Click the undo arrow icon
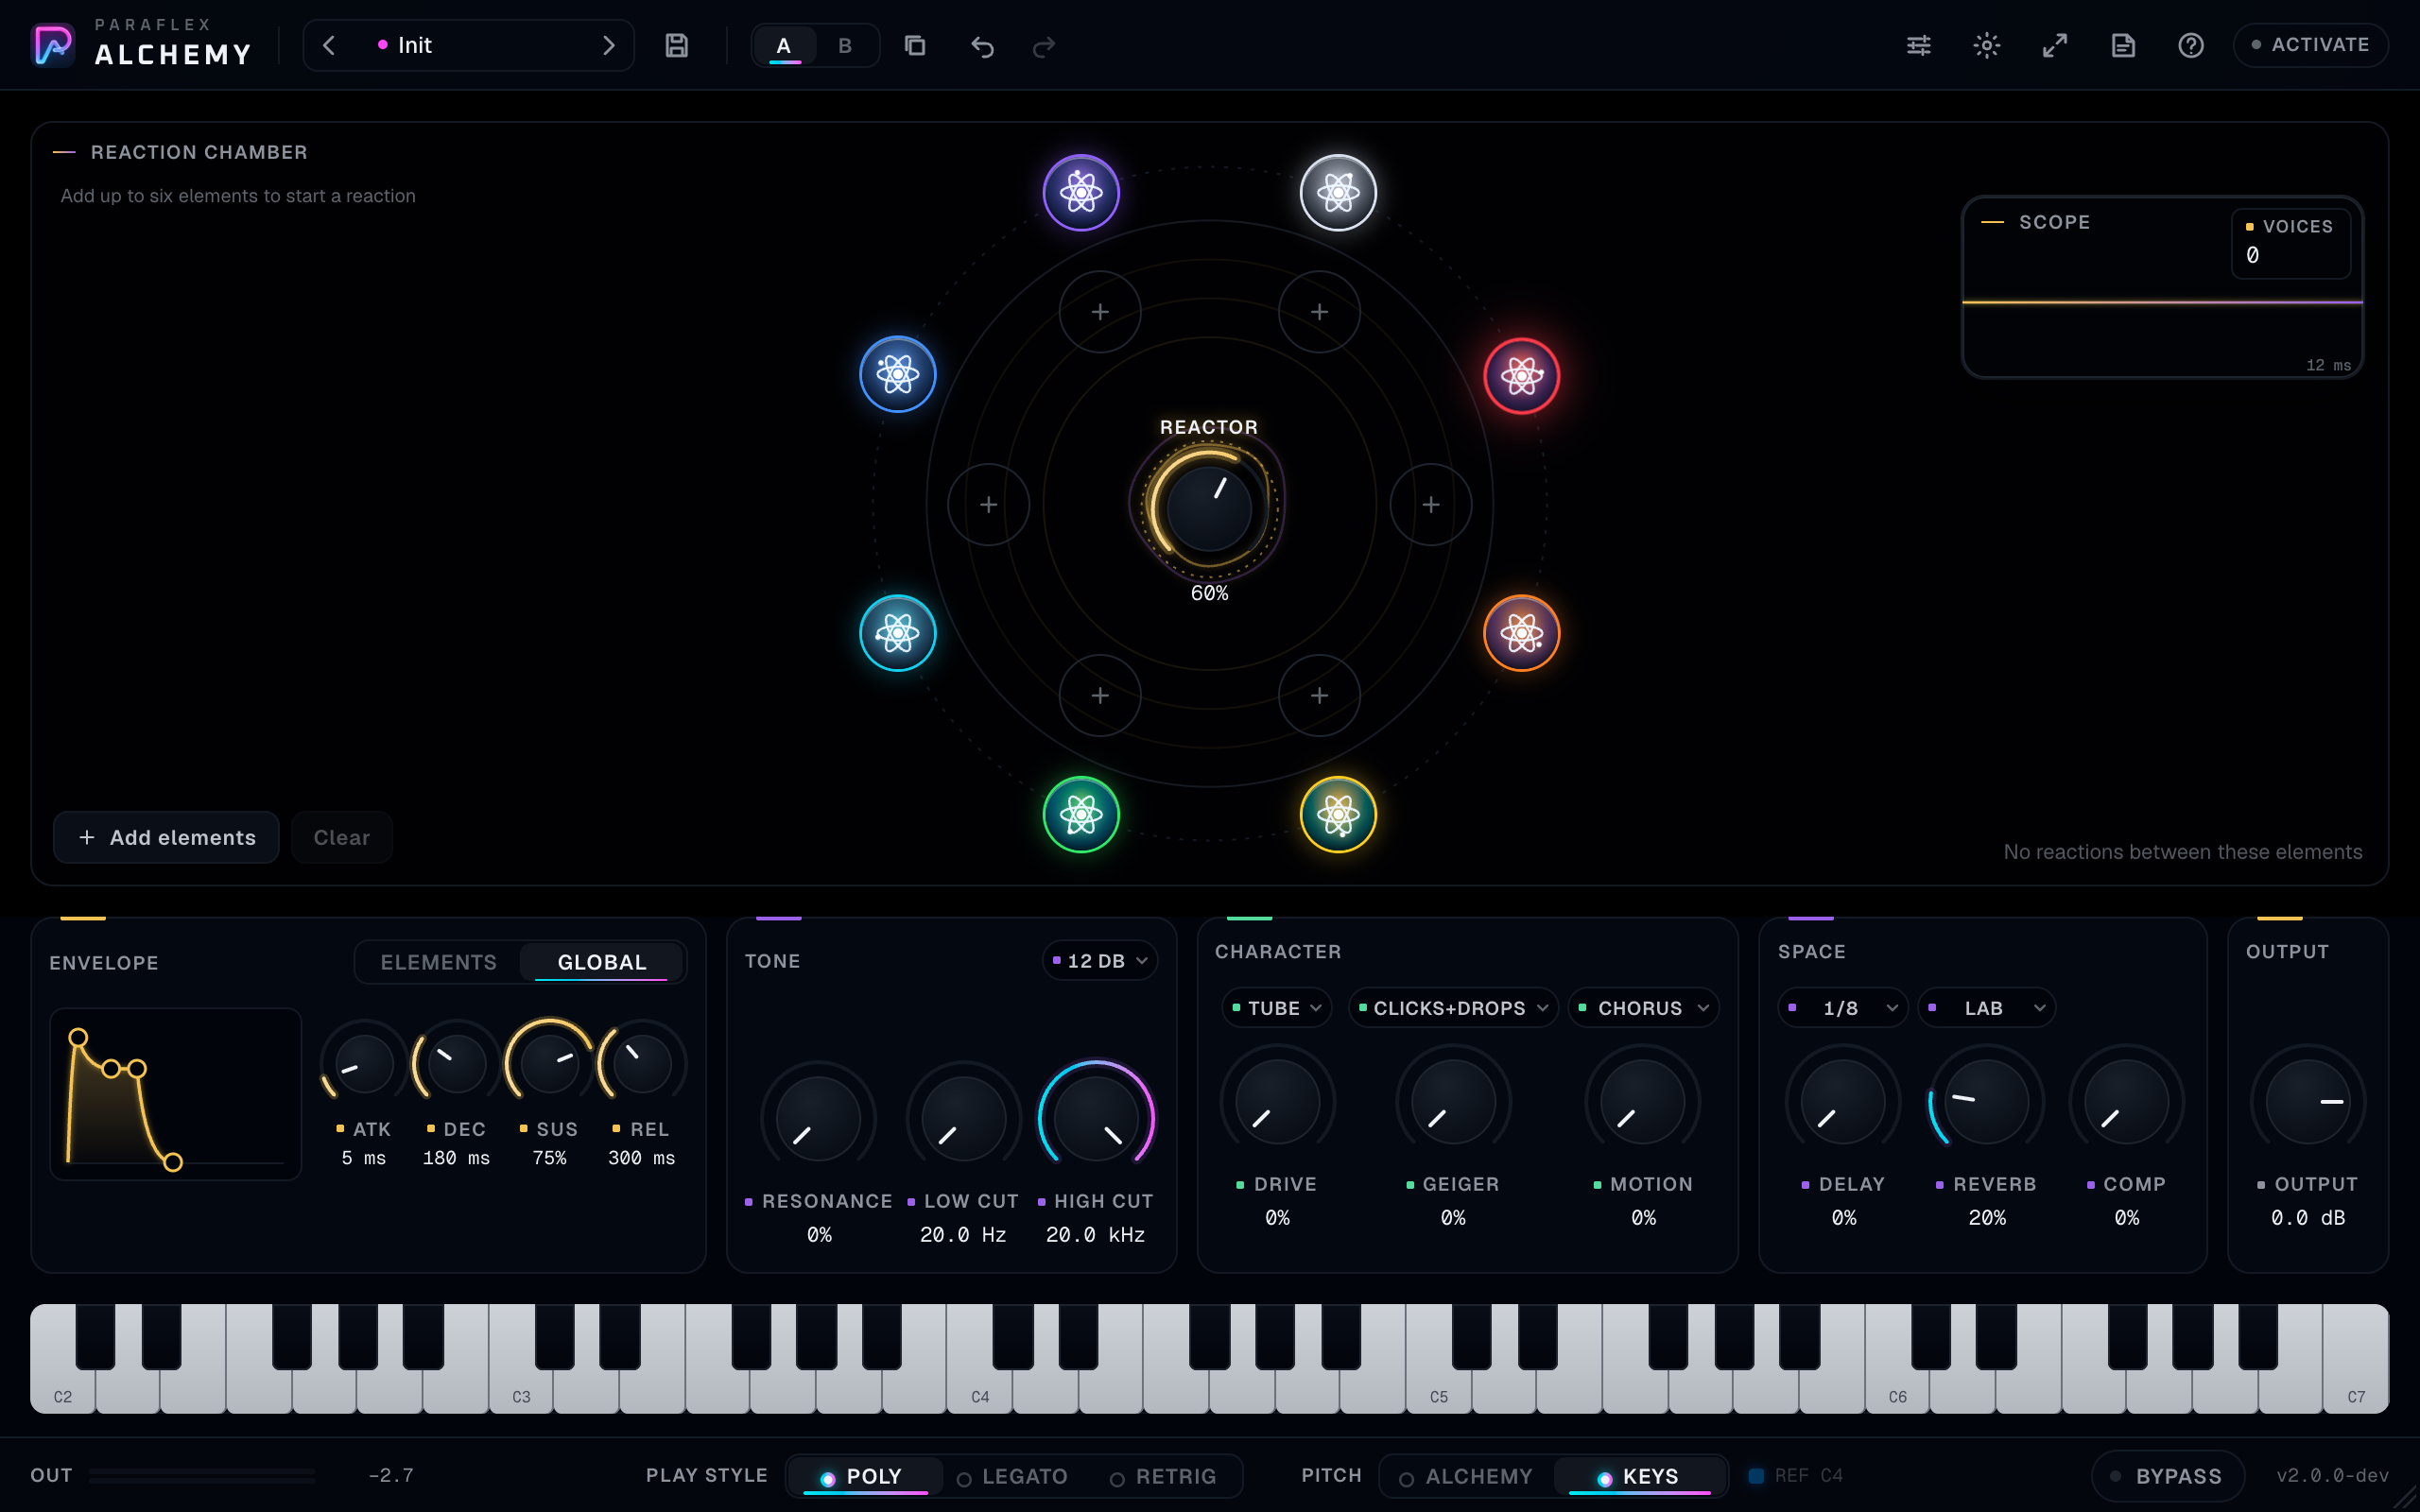Viewport: 2420px width, 1512px height. click(x=982, y=46)
